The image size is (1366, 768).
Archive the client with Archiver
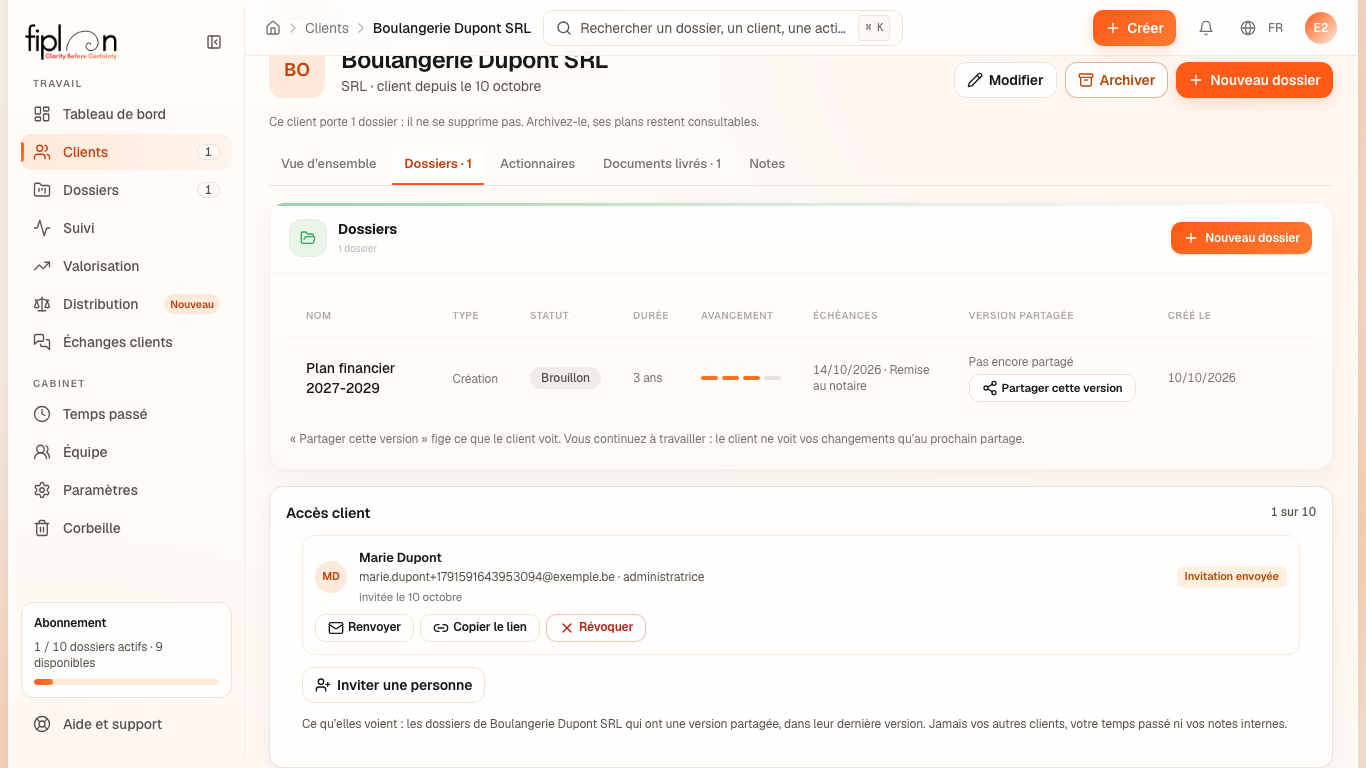pos(1116,80)
